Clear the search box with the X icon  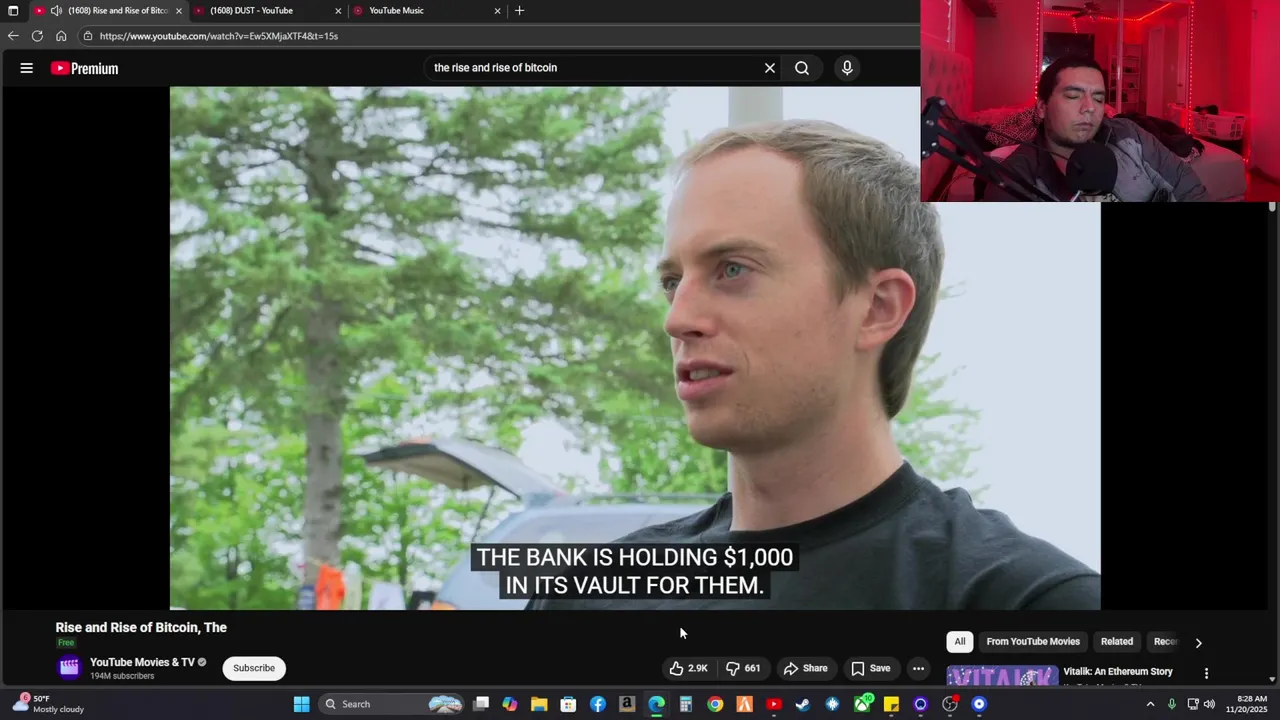pos(770,68)
